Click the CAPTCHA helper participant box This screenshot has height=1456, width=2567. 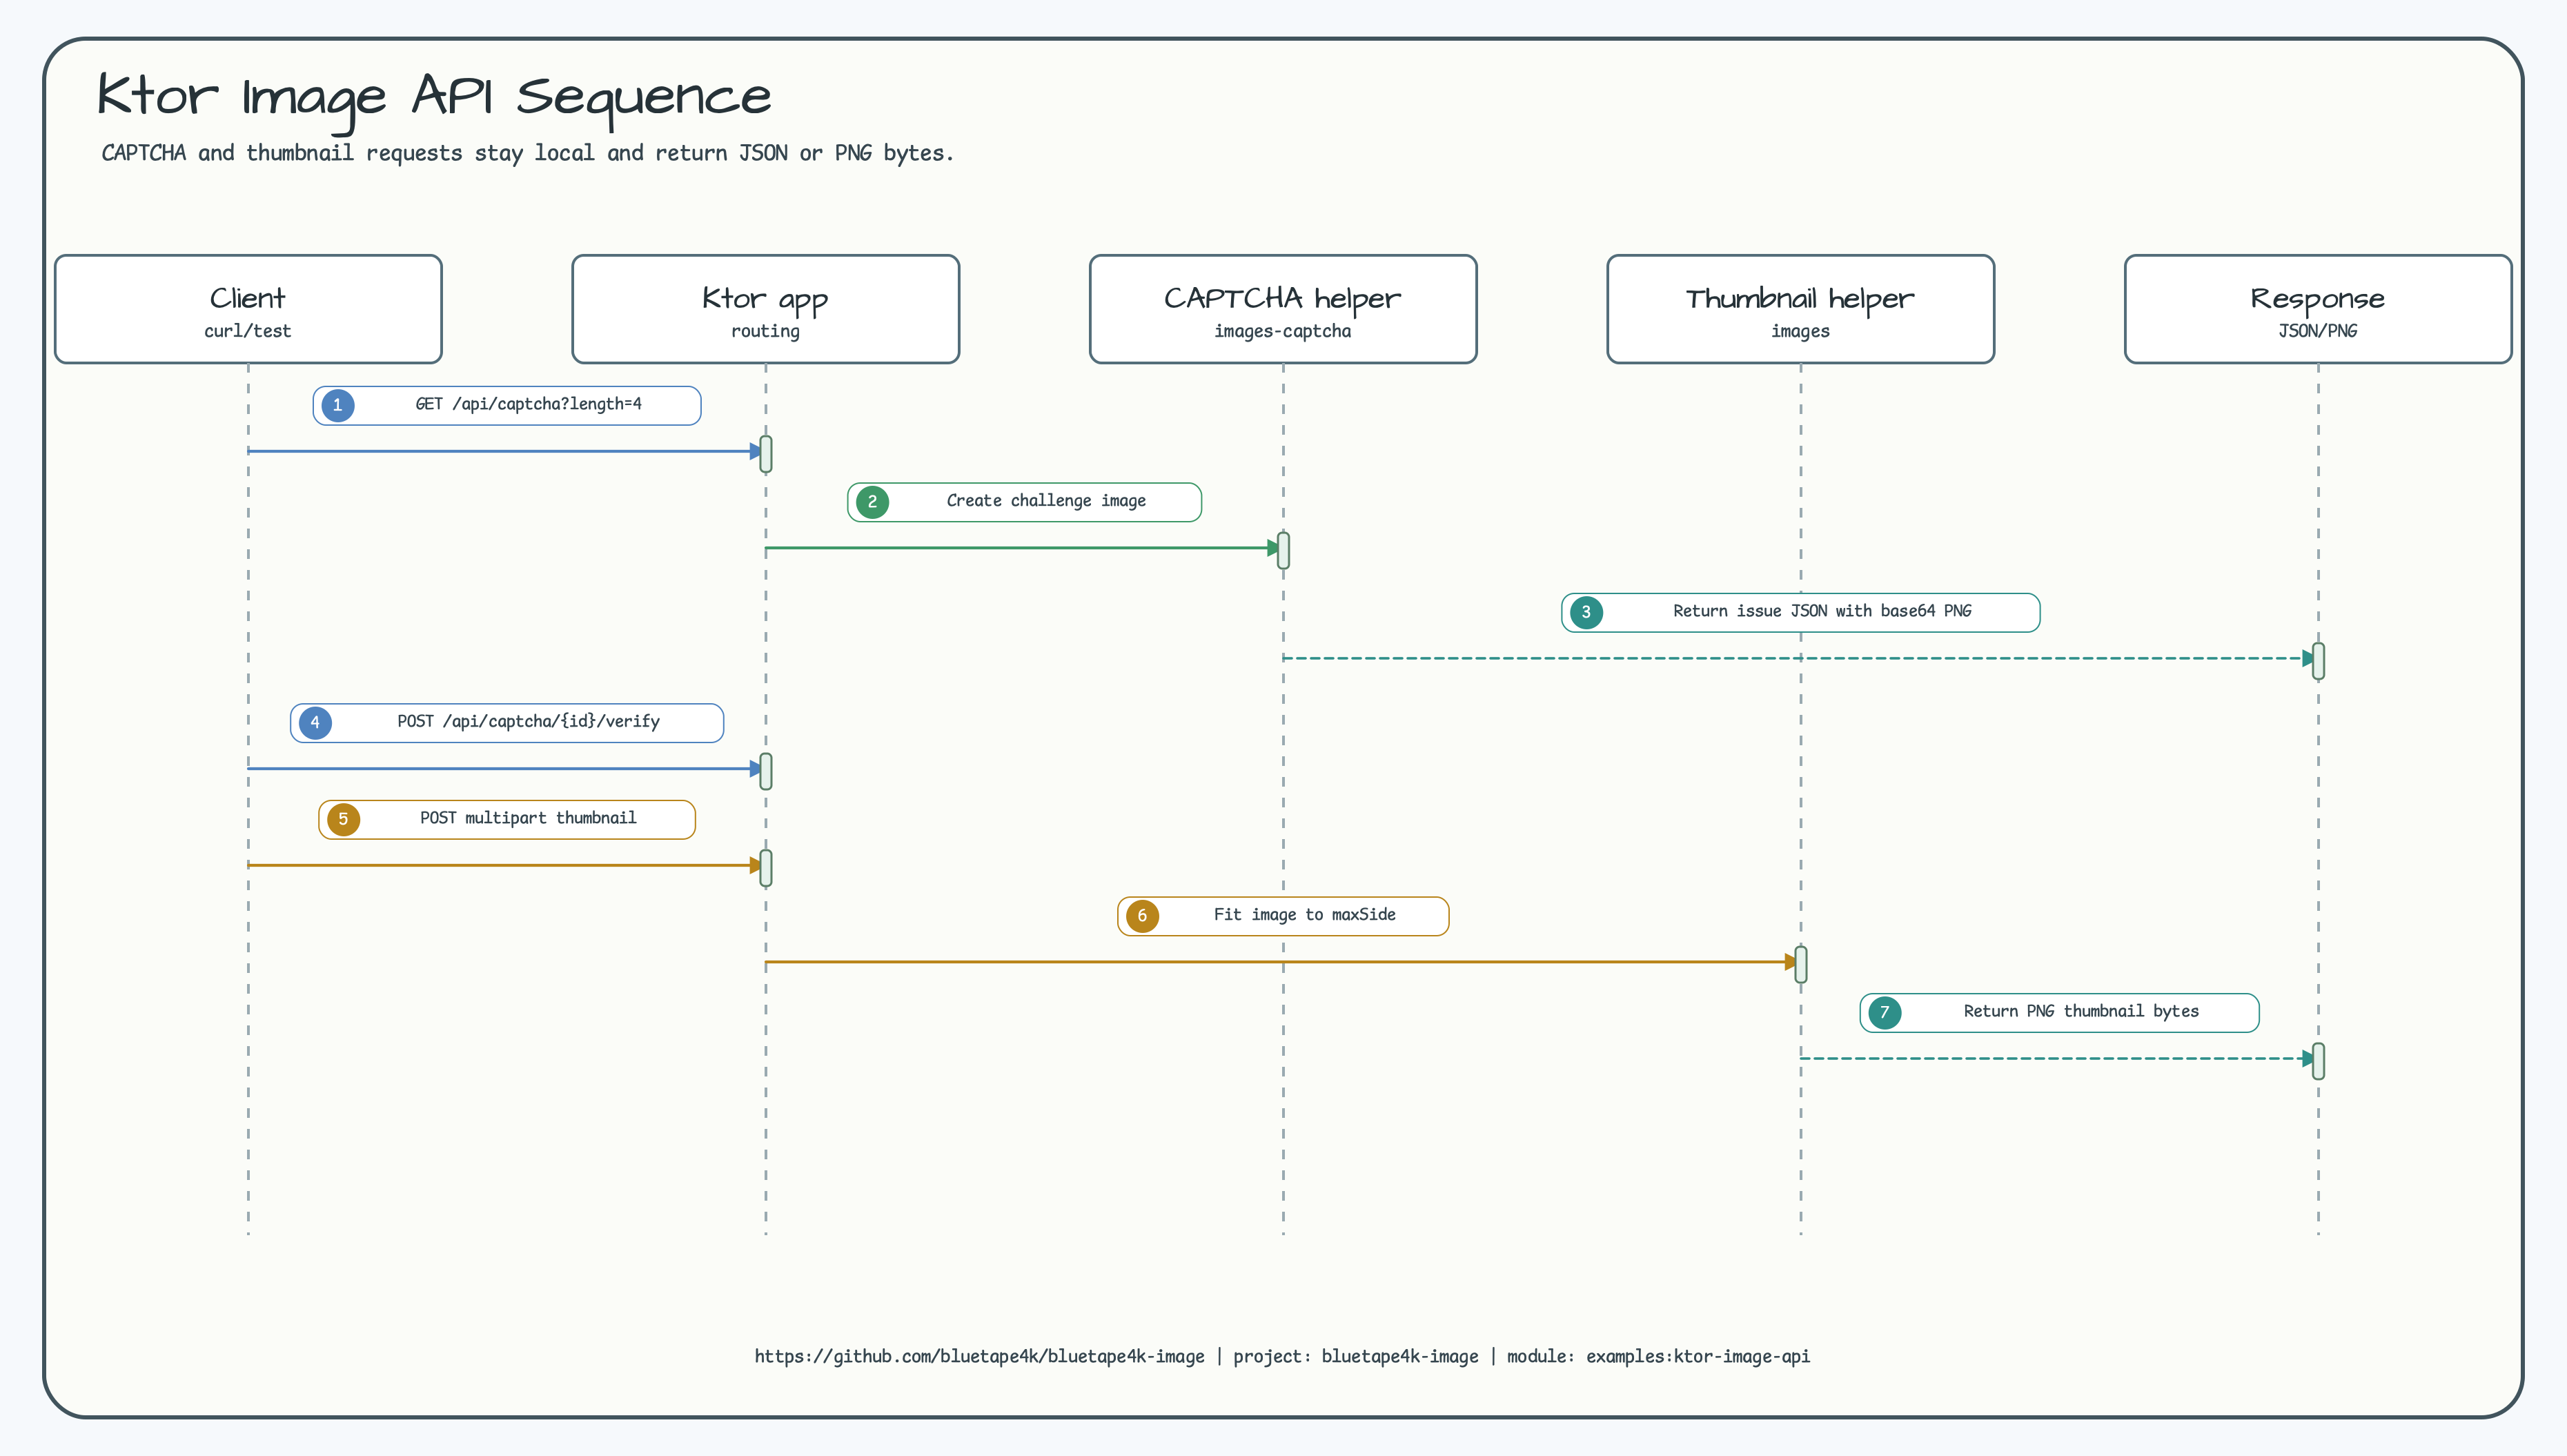[x=1283, y=309]
